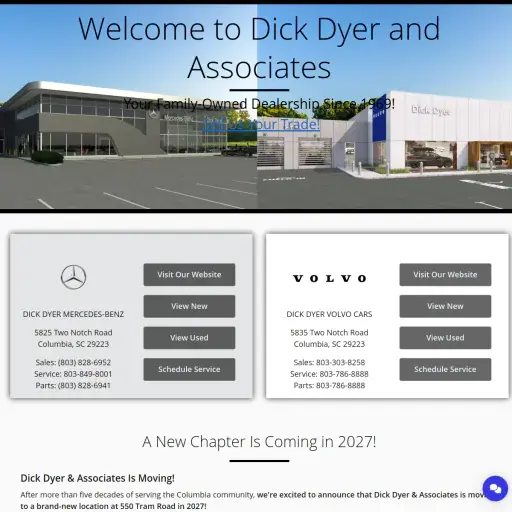
Task: Schedule service at Dick Dyer Mercedes-Benz
Action: [x=189, y=369]
